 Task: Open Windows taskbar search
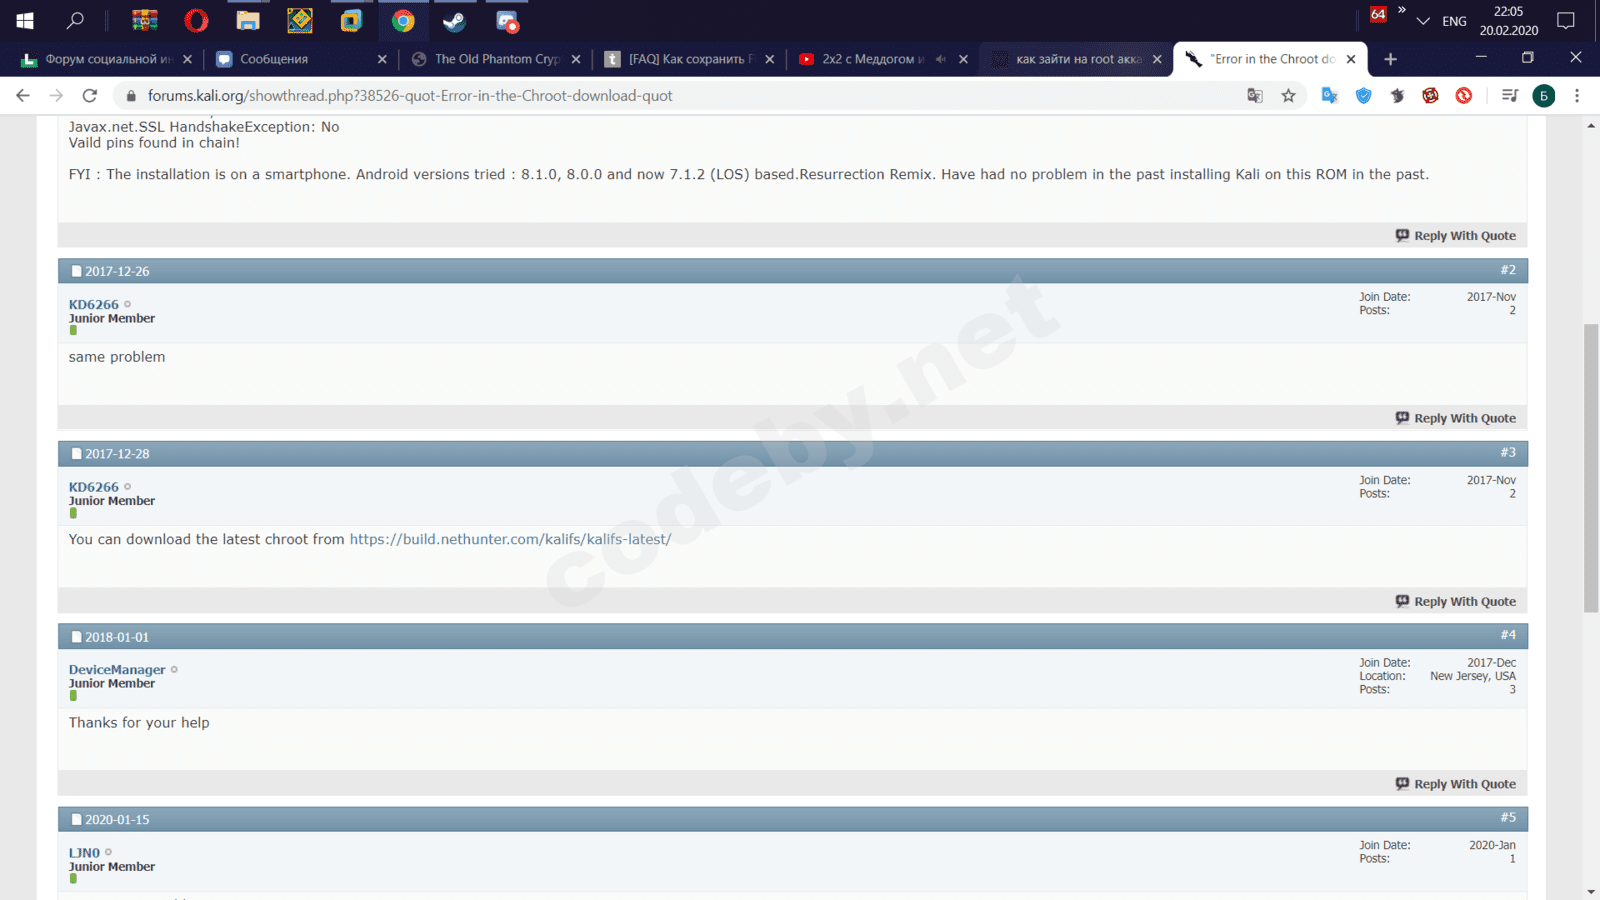pos(75,20)
